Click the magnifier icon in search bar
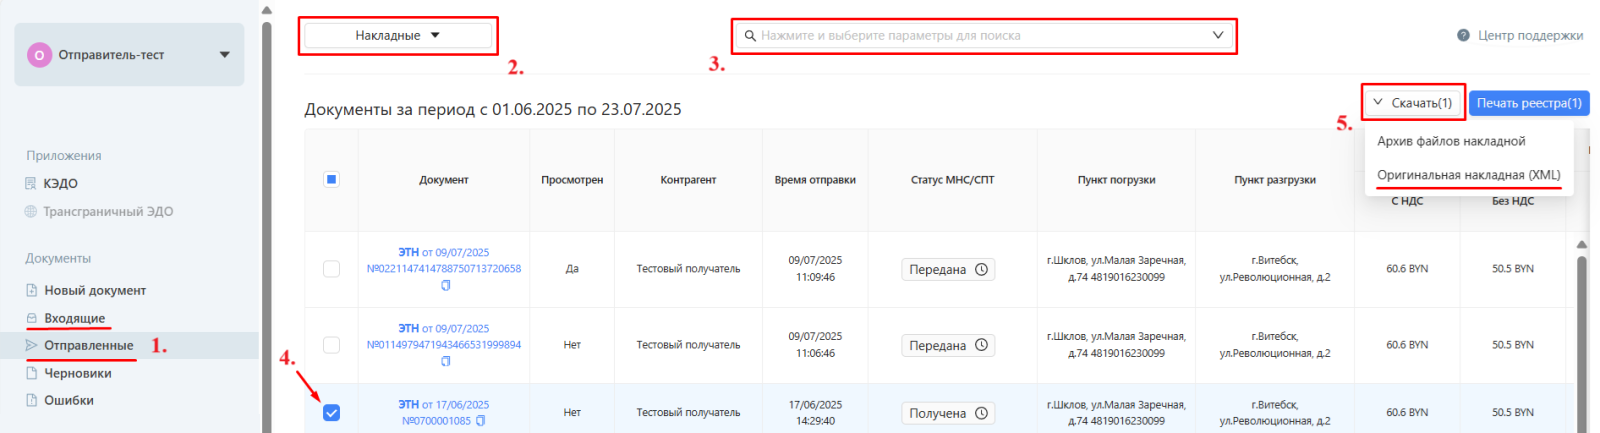Image resolution: width=1600 pixels, height=433 pixels. pyautogui.click(x=750, y=36)
